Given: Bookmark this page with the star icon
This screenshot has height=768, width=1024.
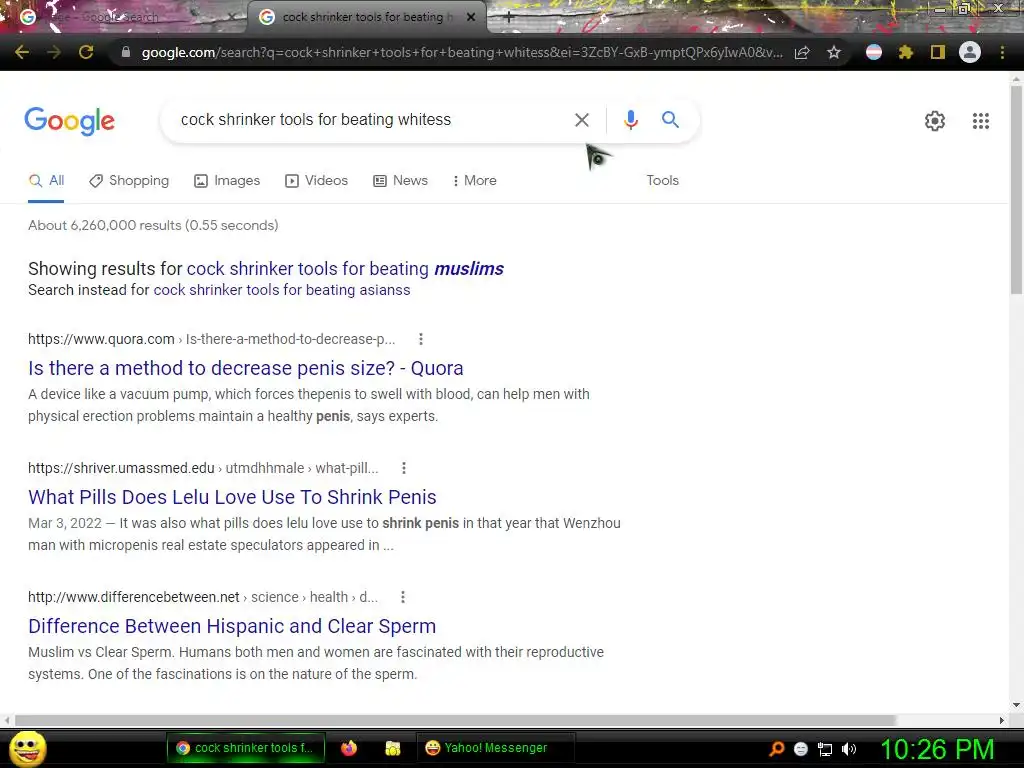Looking at the screenshot, I should coord(834,52).
